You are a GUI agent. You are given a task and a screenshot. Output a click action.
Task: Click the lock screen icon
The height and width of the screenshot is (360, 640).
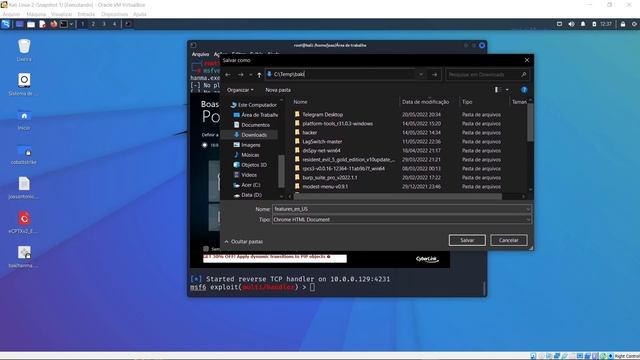tap(623, 24)
